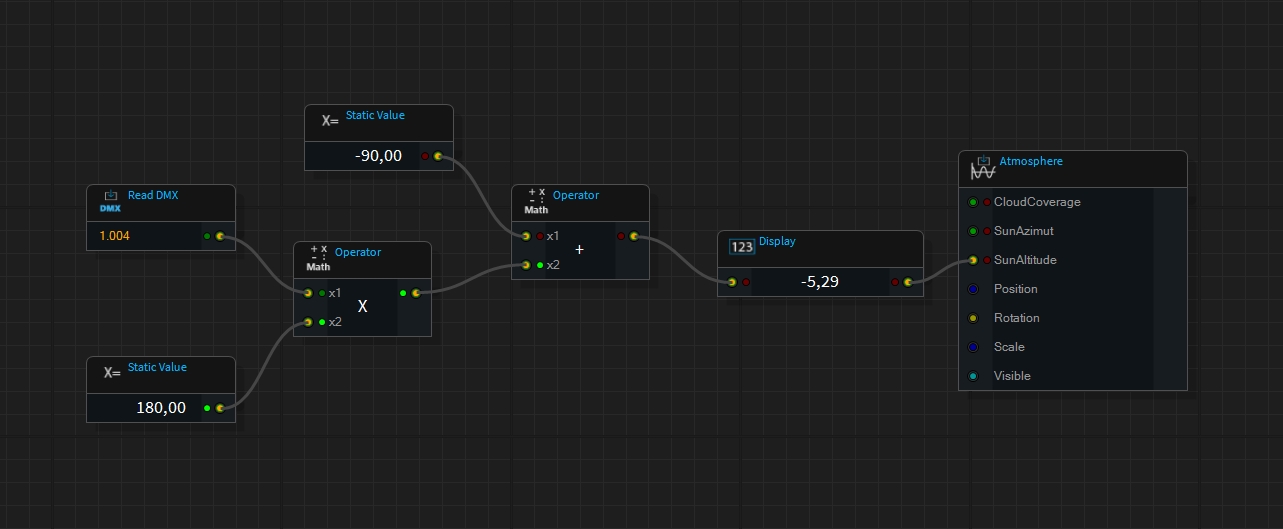Click x1 input pin on multiply Operator
Viewport: 1283px width, 529px height.
pos(308,293)
